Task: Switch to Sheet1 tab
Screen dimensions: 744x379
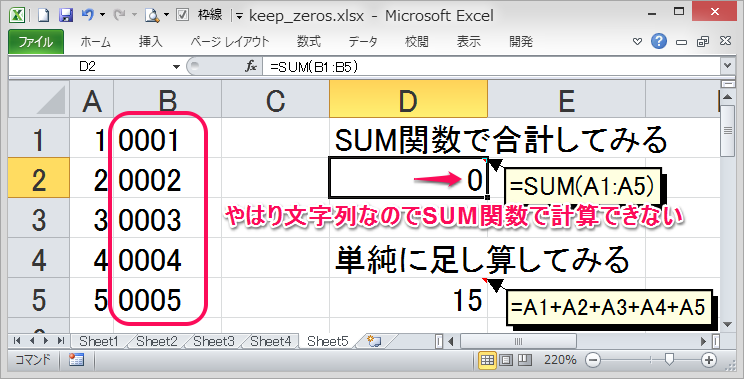Action: pyautogui.click(x=99, y=341)
